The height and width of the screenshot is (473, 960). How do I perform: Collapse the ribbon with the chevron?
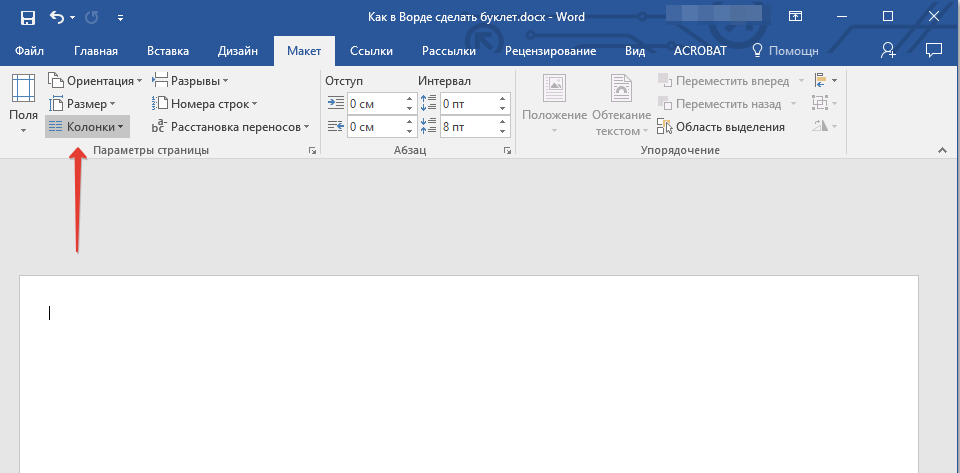[x=941, y=150]
